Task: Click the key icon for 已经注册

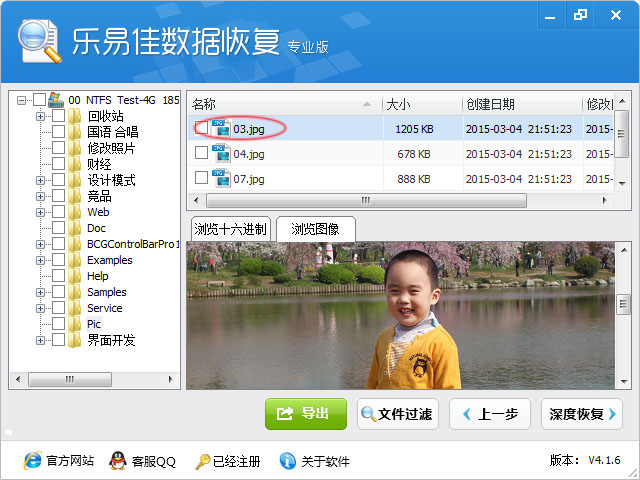Action: click(202, 462)
